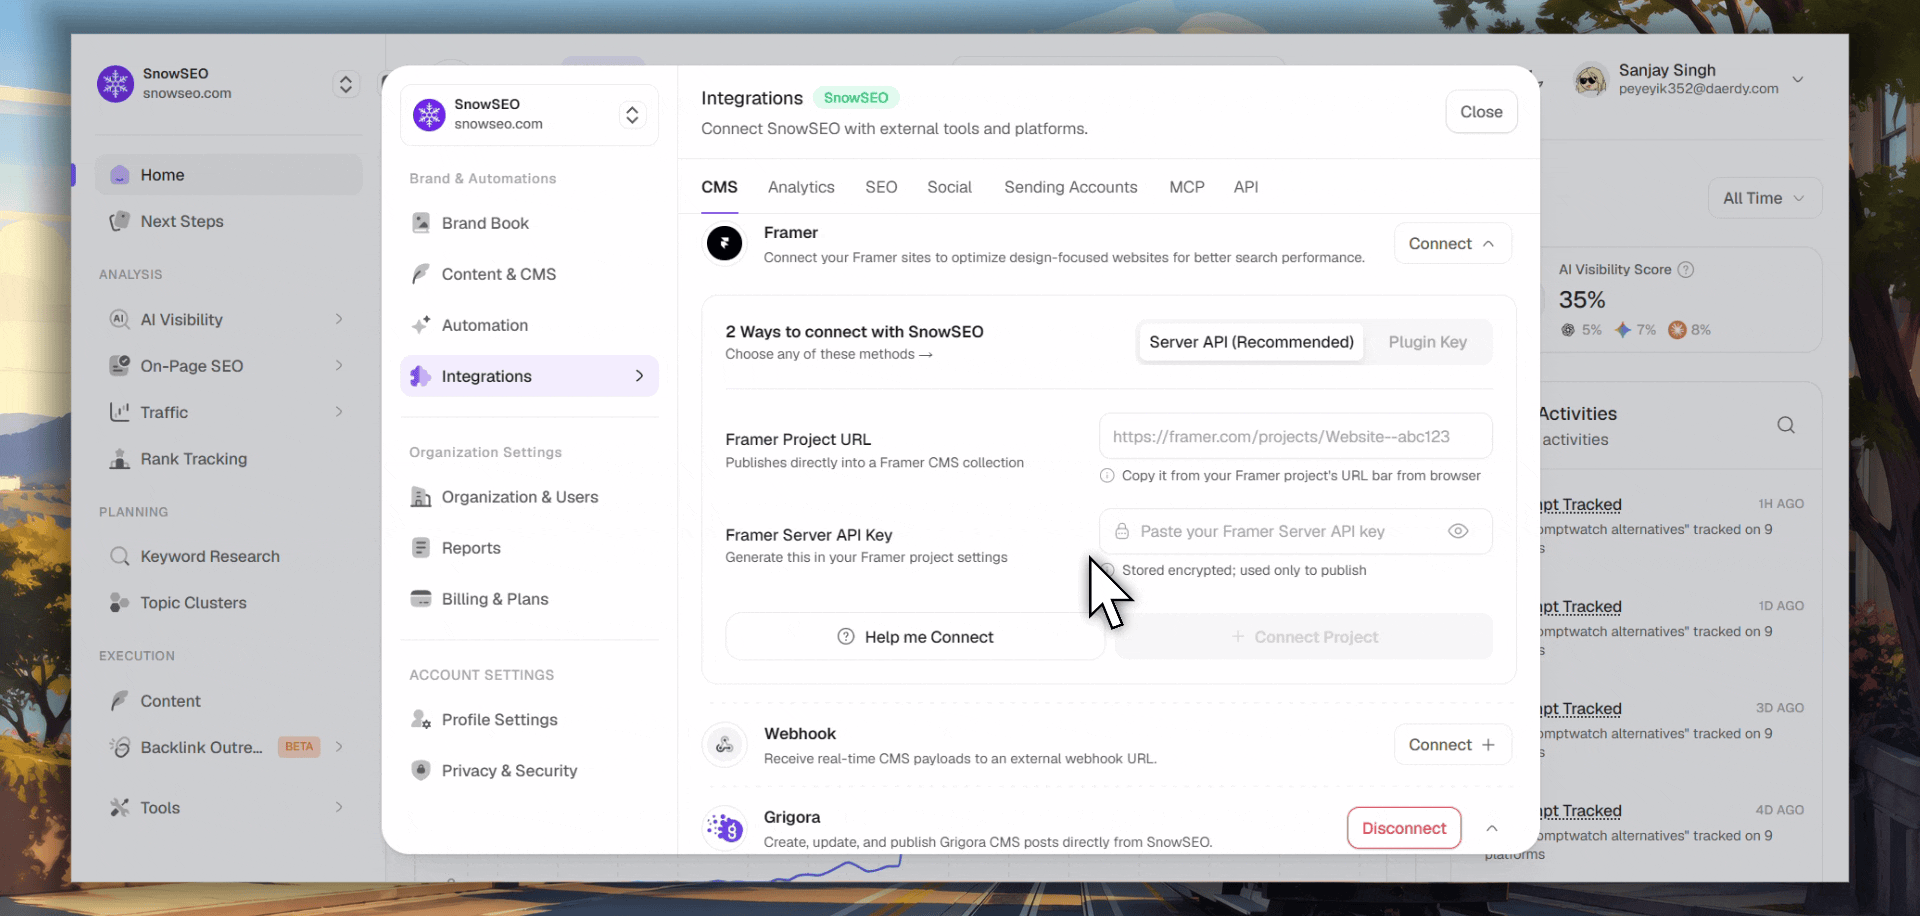Click the Framer Project URL field

pyautogui.click(x=1296, y=437)
